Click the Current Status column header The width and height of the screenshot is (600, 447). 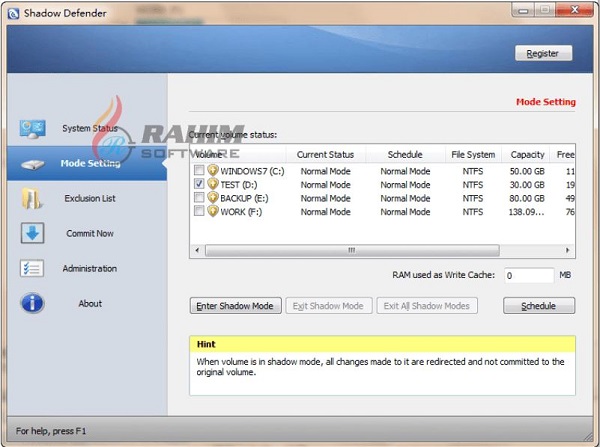pyautogui.click(x=325, y=155)
